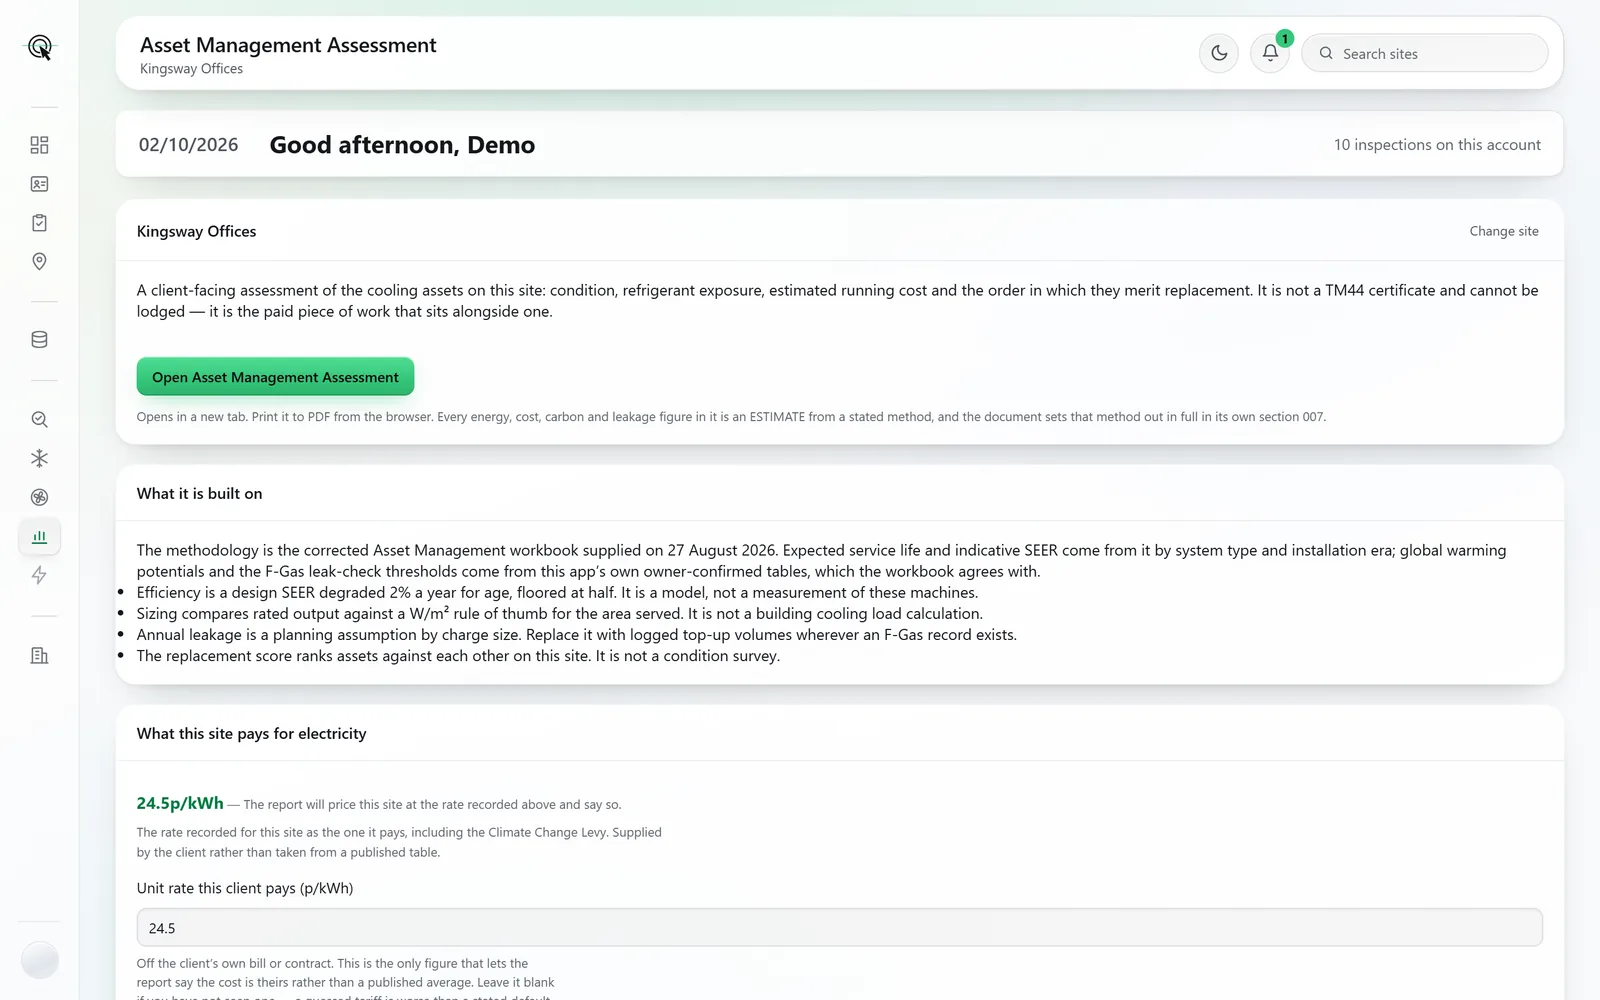Click Change site link

pyautogui.click(x=1504, y=231)
